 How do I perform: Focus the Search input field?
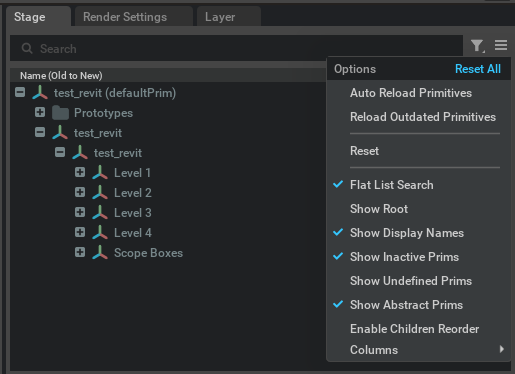[x=237, y=48]
